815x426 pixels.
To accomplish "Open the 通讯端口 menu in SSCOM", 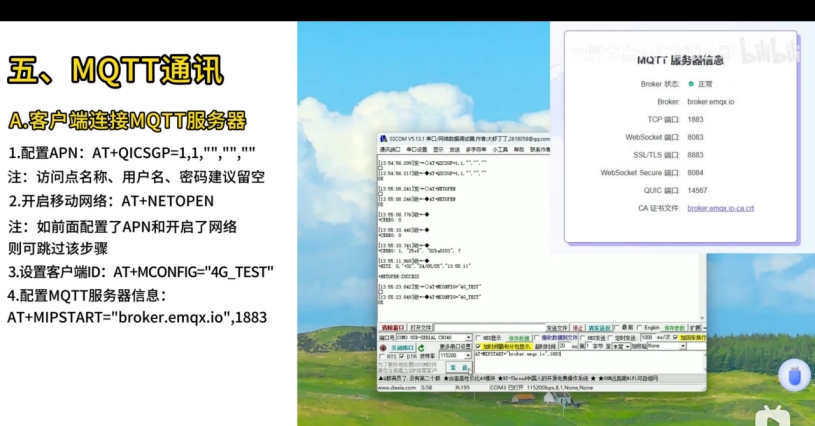I will tap(390, 150).
